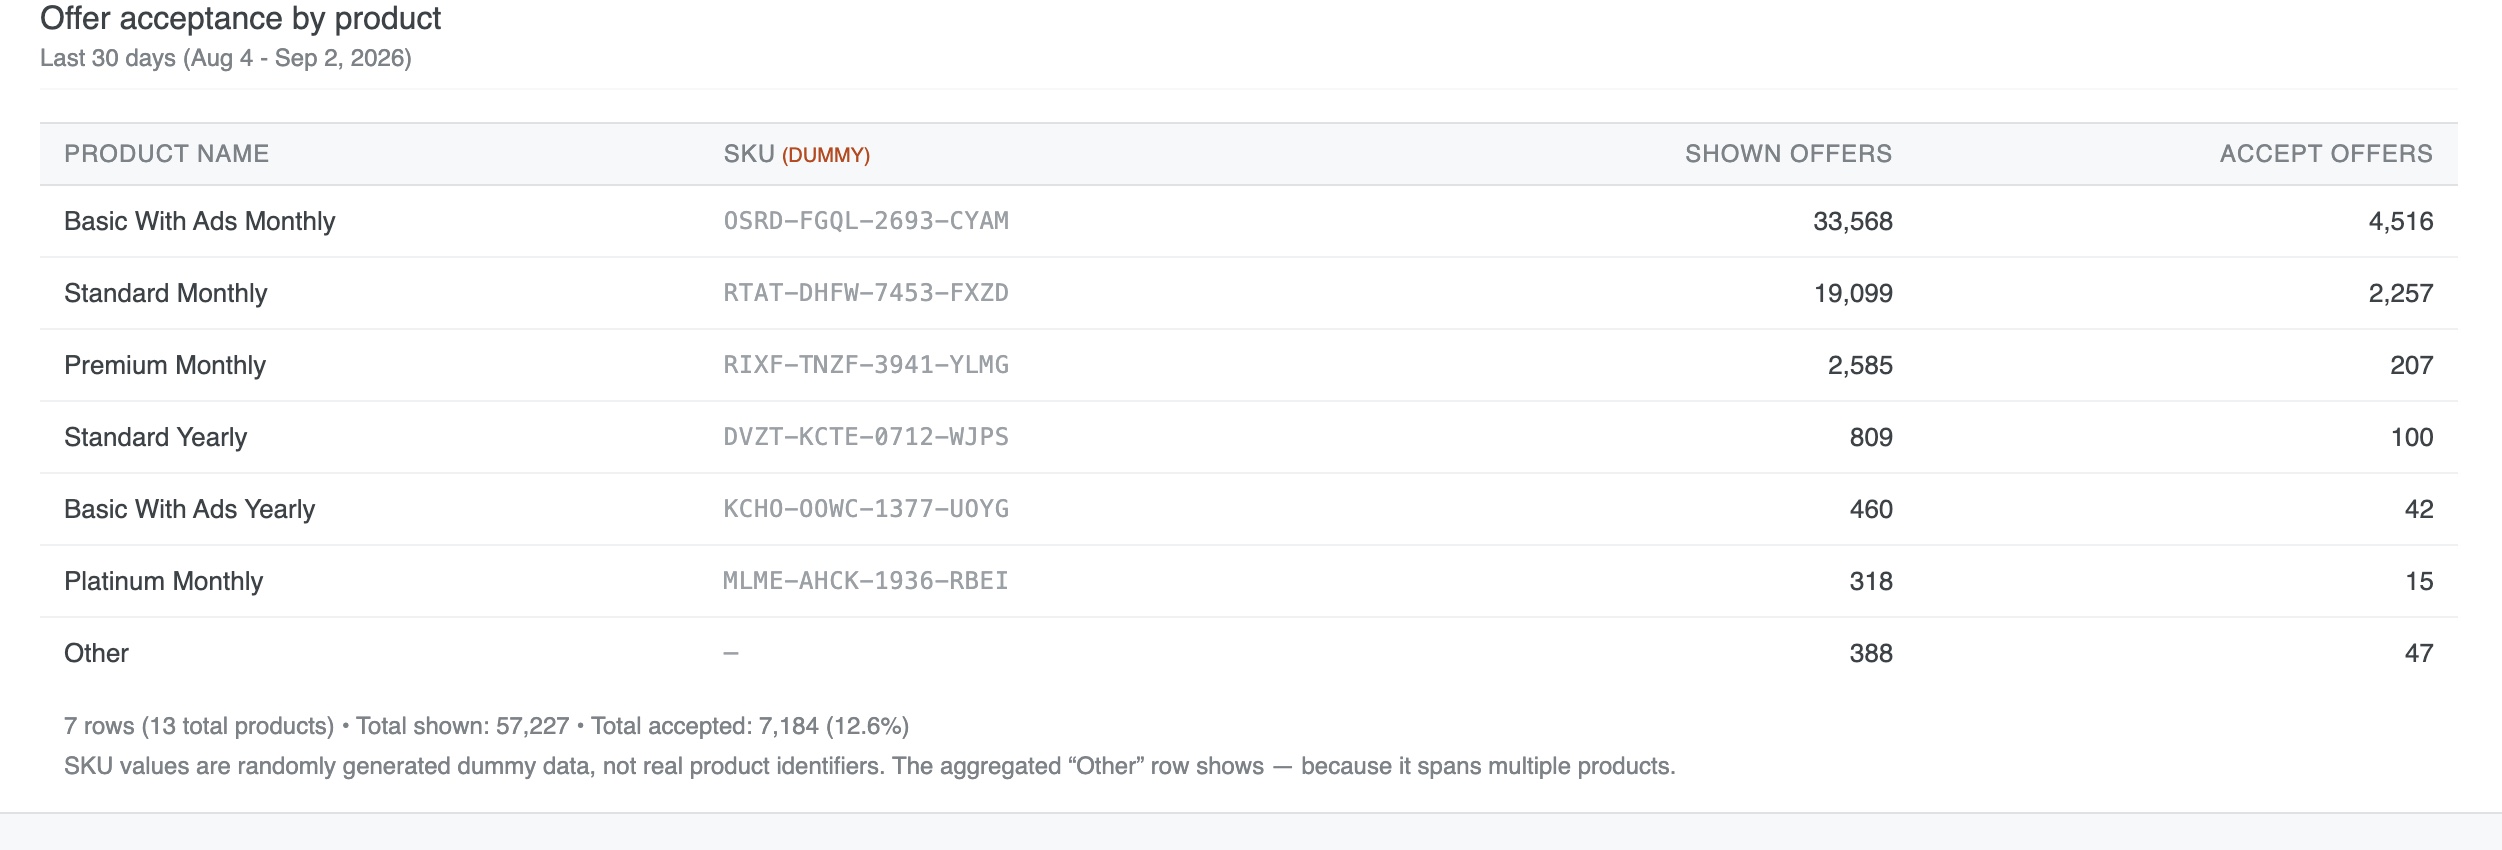Screen dimensions: 2502x850
Task: Select the Standard Monthly product name
Action: click(166, 293)
